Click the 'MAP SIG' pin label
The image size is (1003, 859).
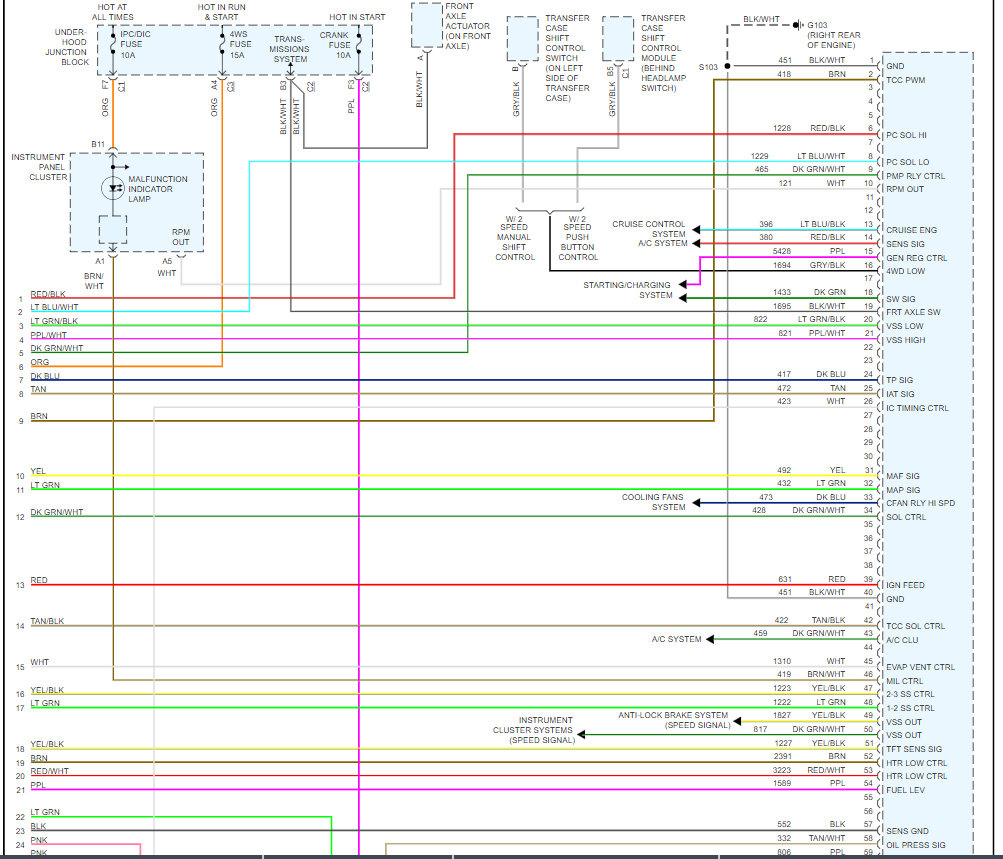(903, 490)
